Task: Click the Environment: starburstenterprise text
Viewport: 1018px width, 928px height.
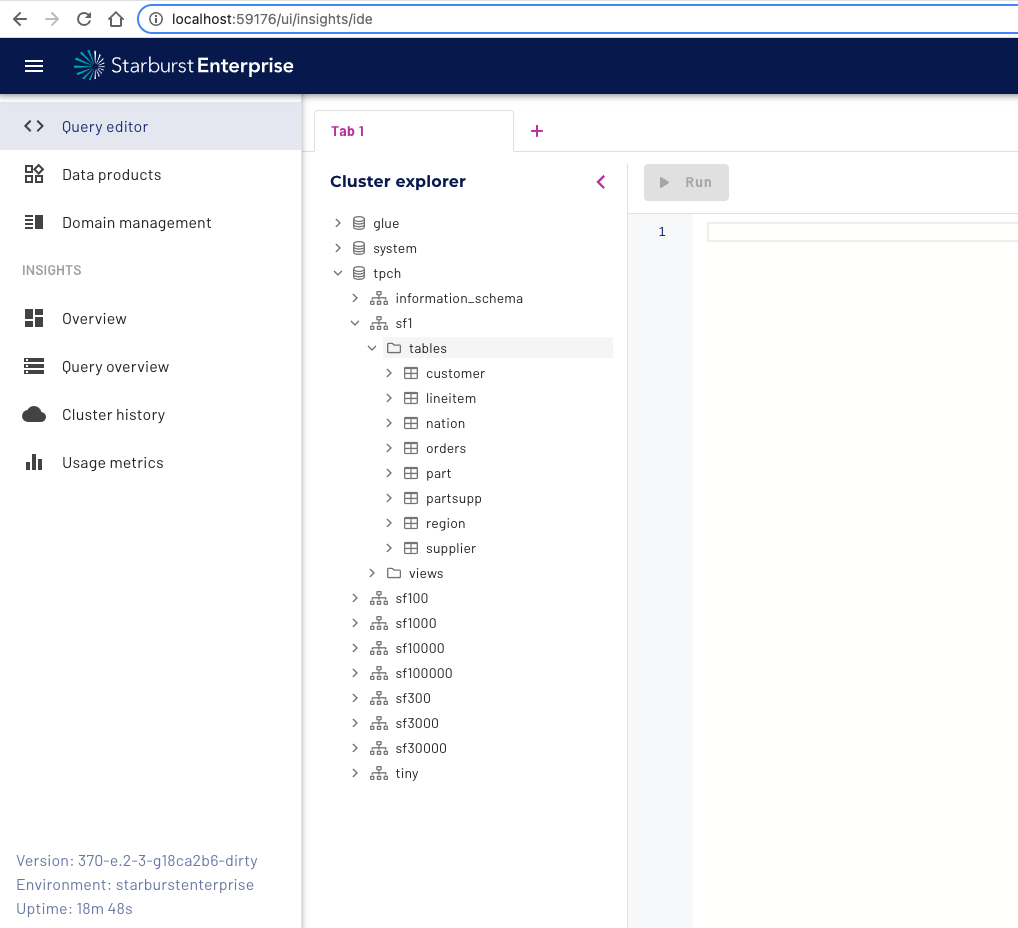Action: (135, 884)
